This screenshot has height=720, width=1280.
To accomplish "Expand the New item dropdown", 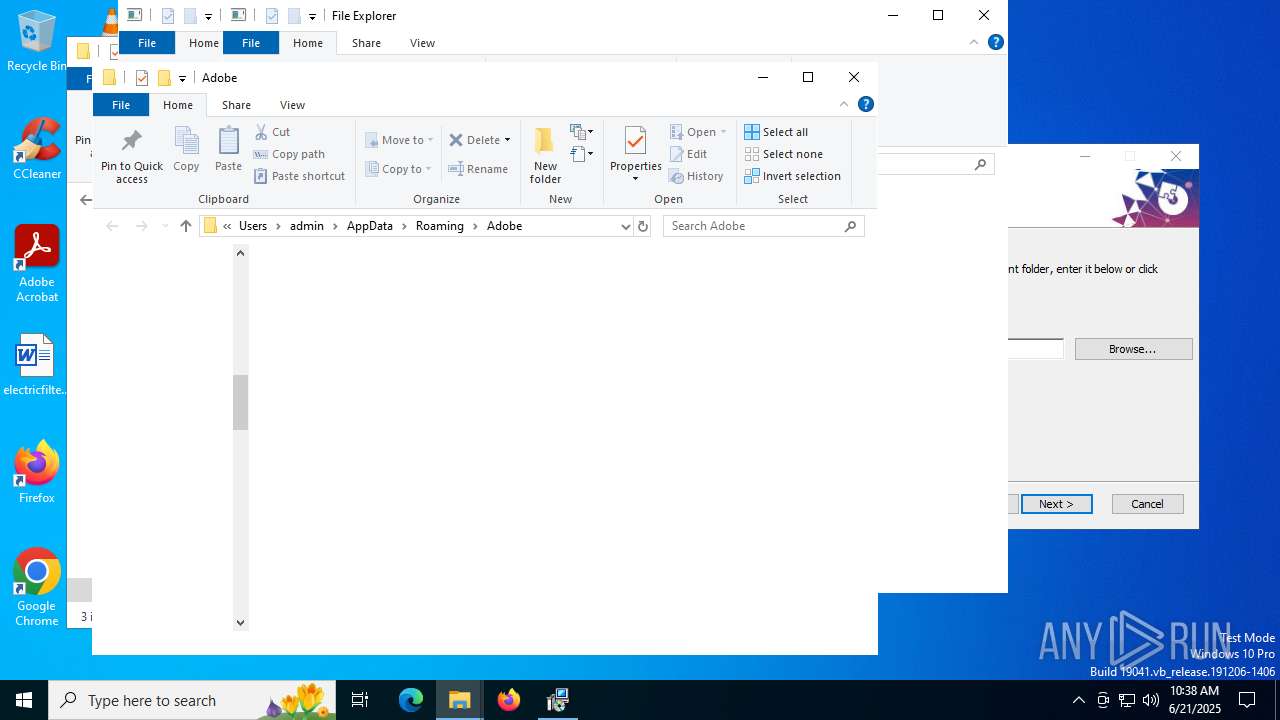I will point(581,132).
